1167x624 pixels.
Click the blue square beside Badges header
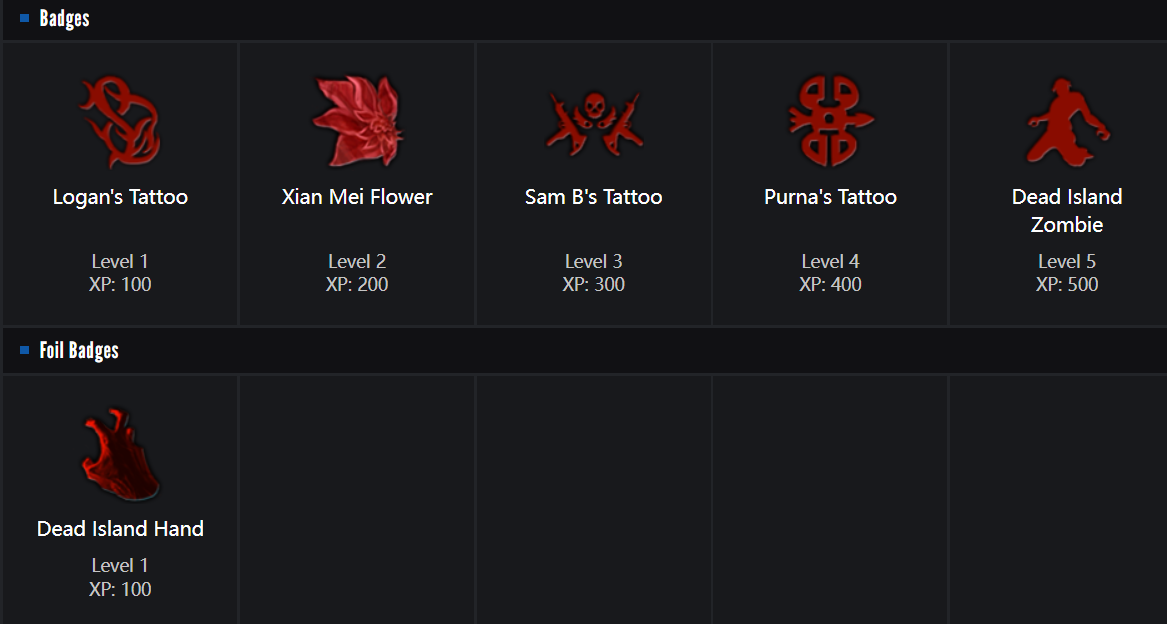pos(25,18)
